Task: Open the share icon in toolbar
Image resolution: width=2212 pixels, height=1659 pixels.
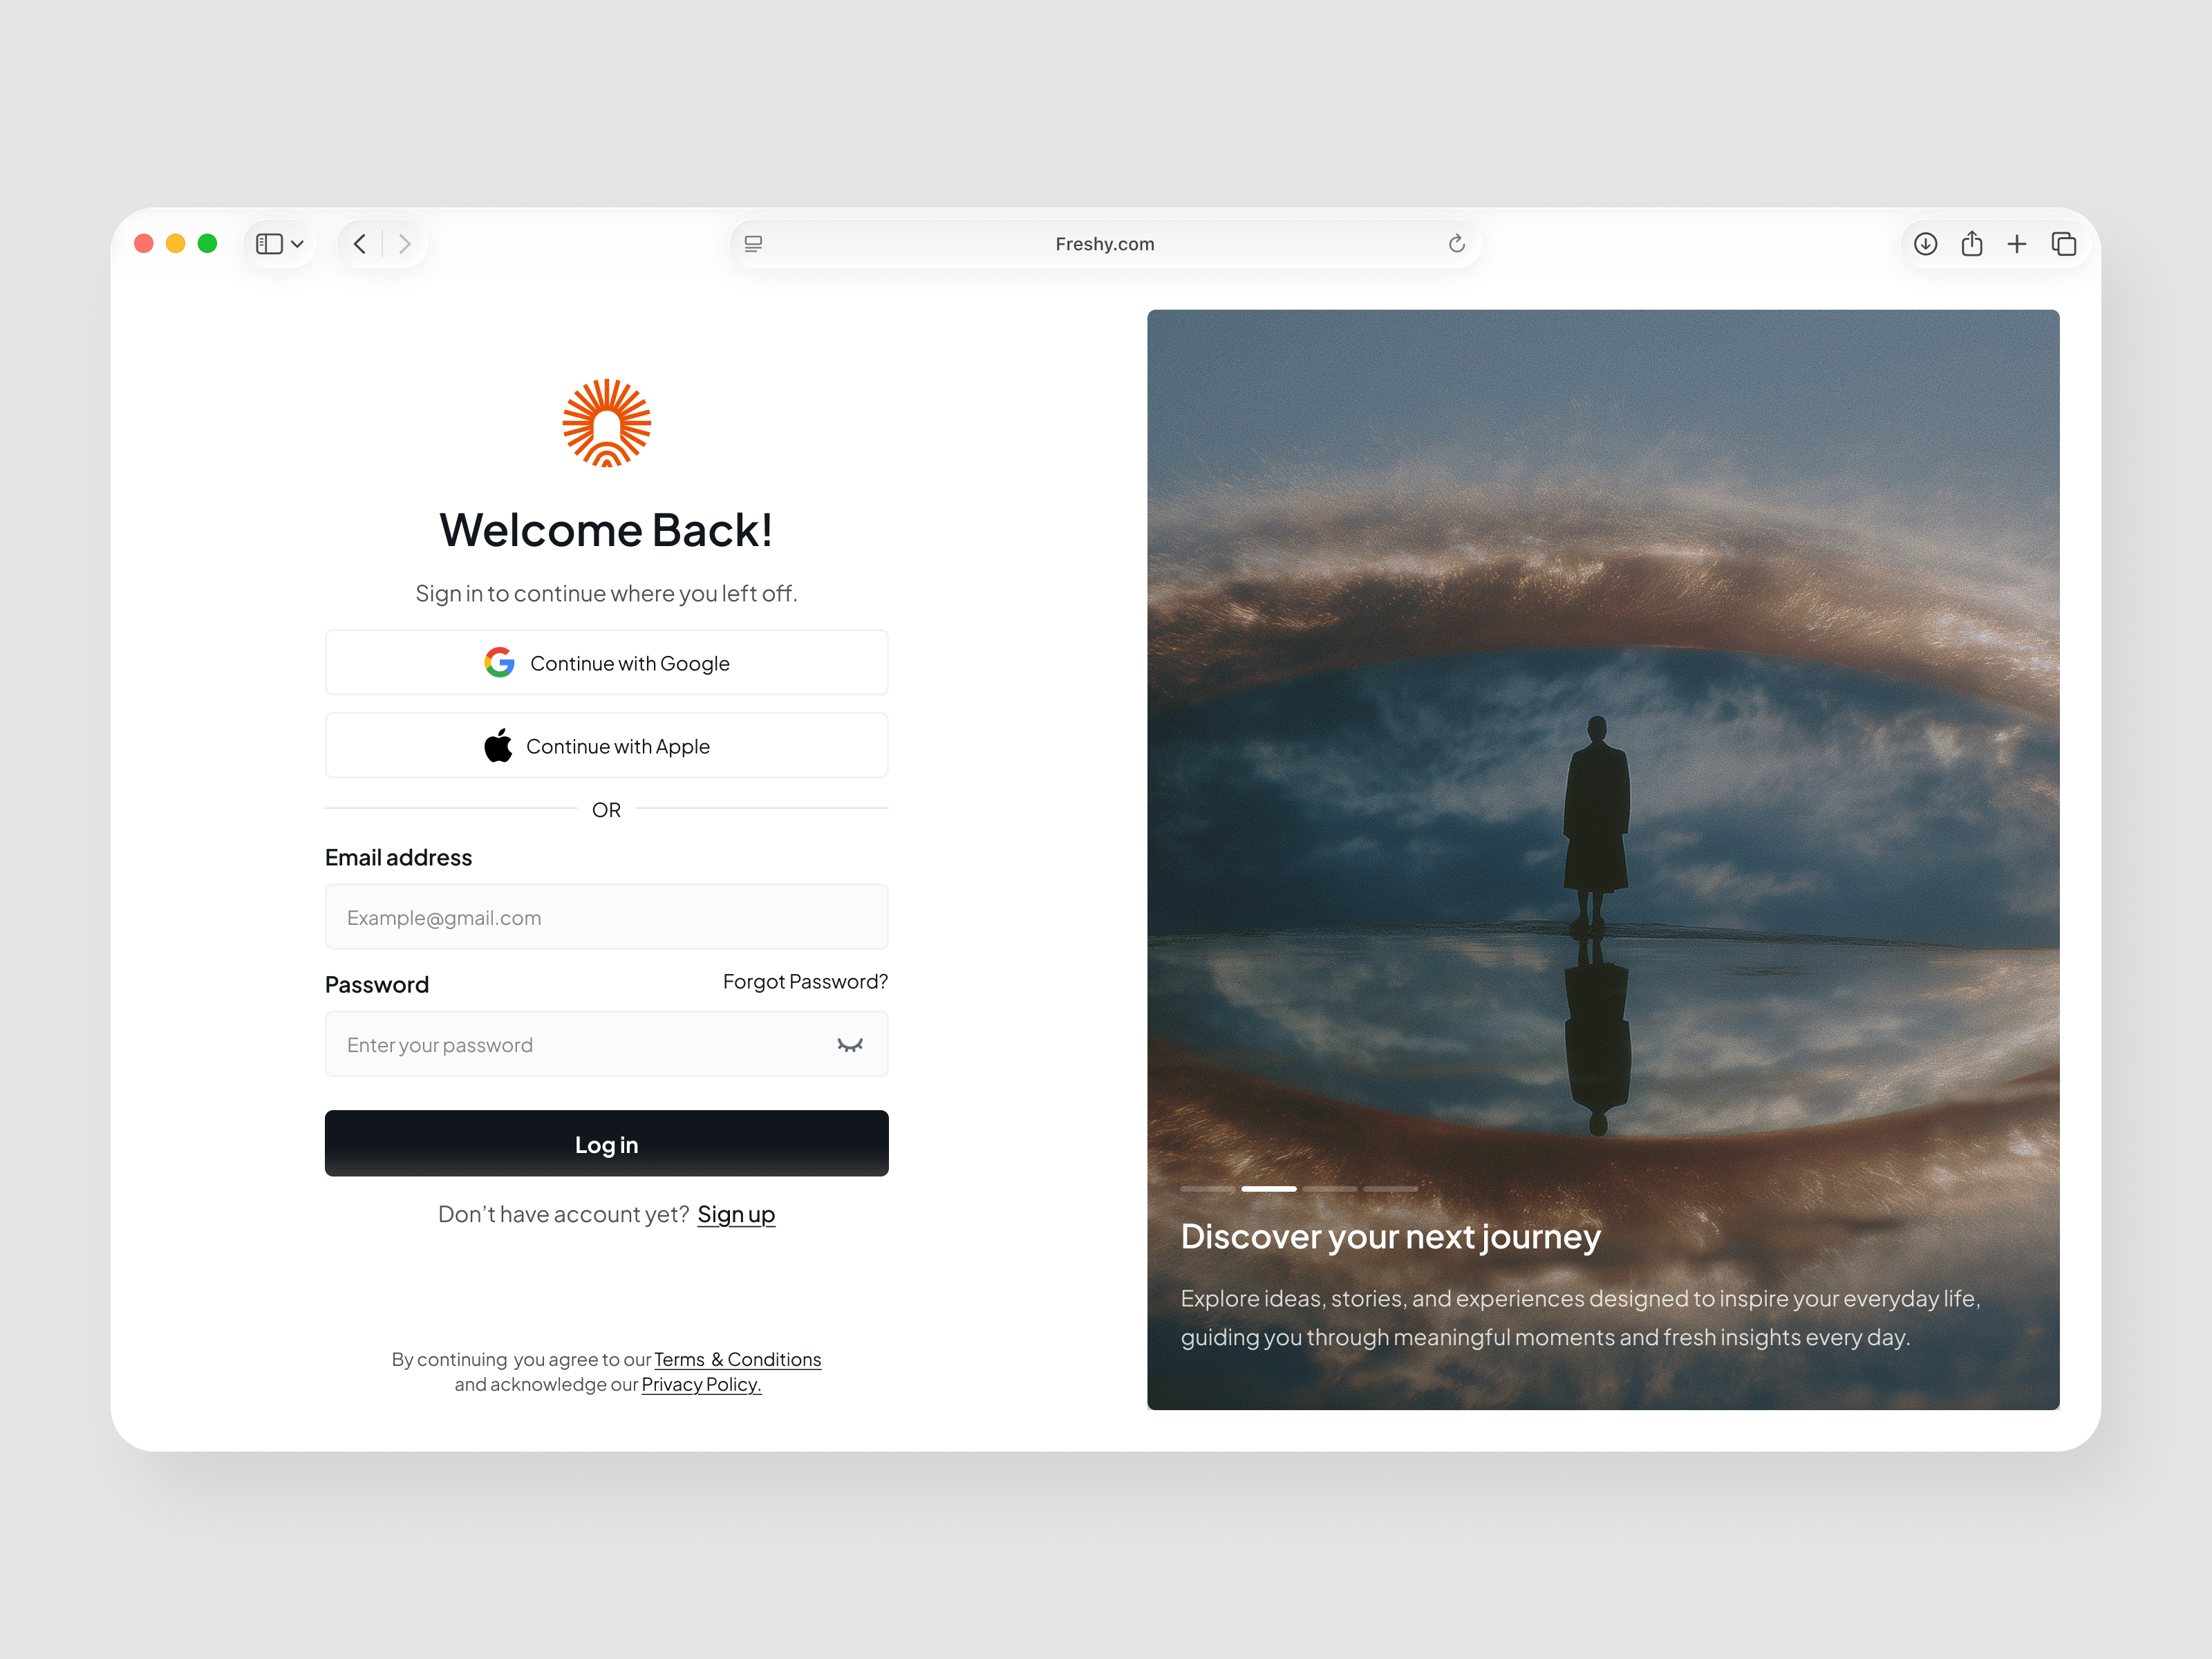Action: (x=1971, y=243)
